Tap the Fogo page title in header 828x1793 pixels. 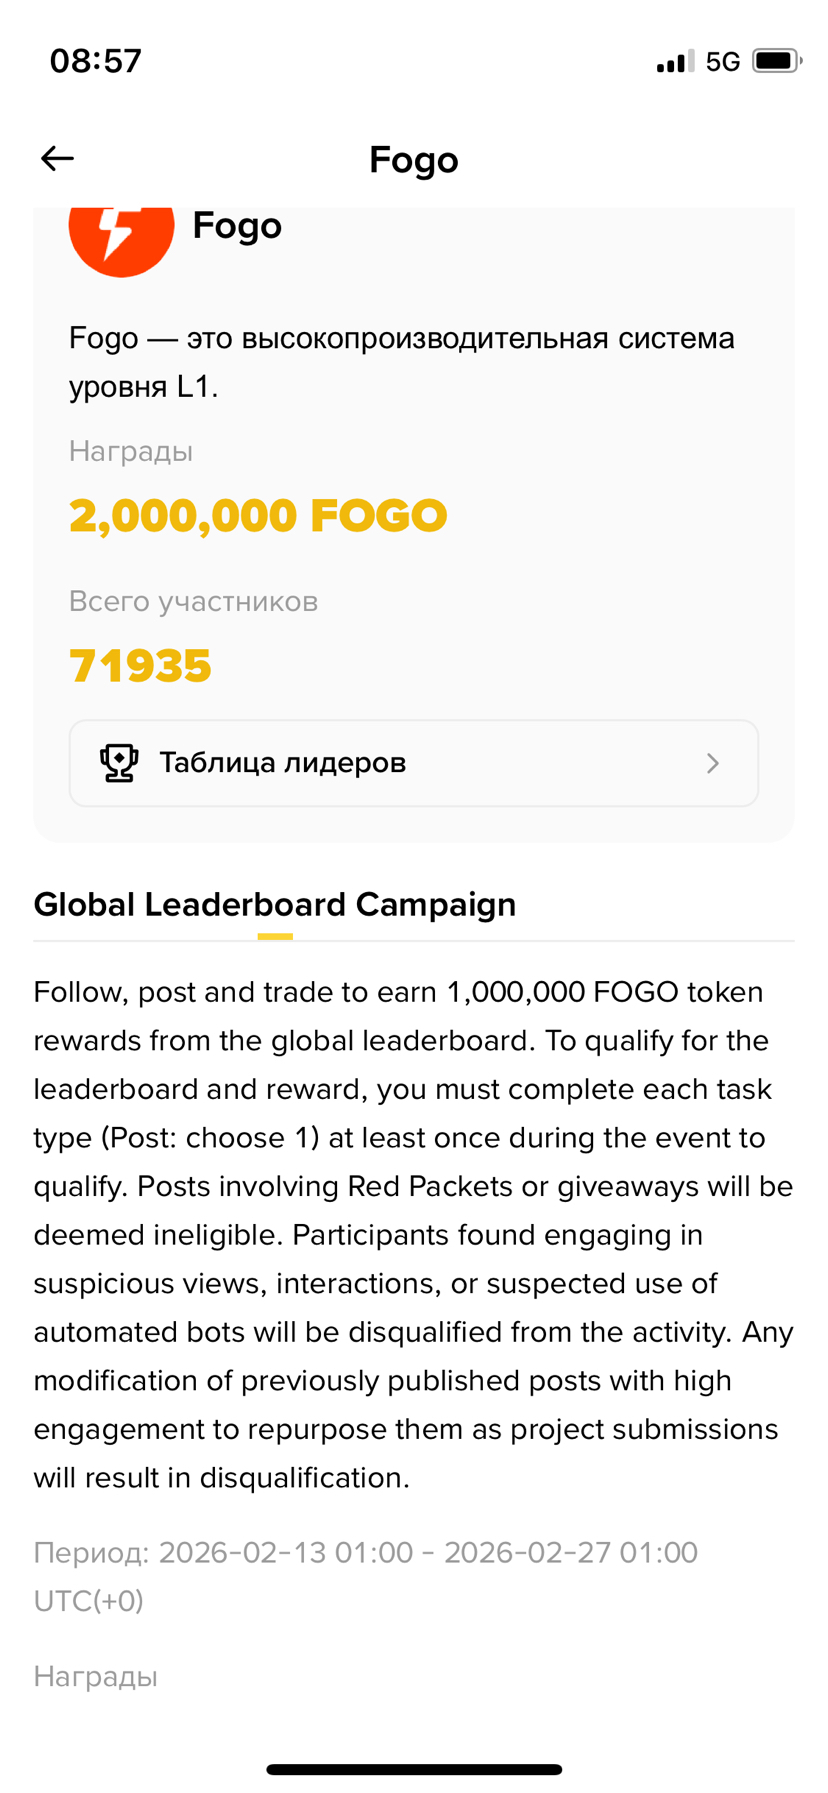(413, 160)
